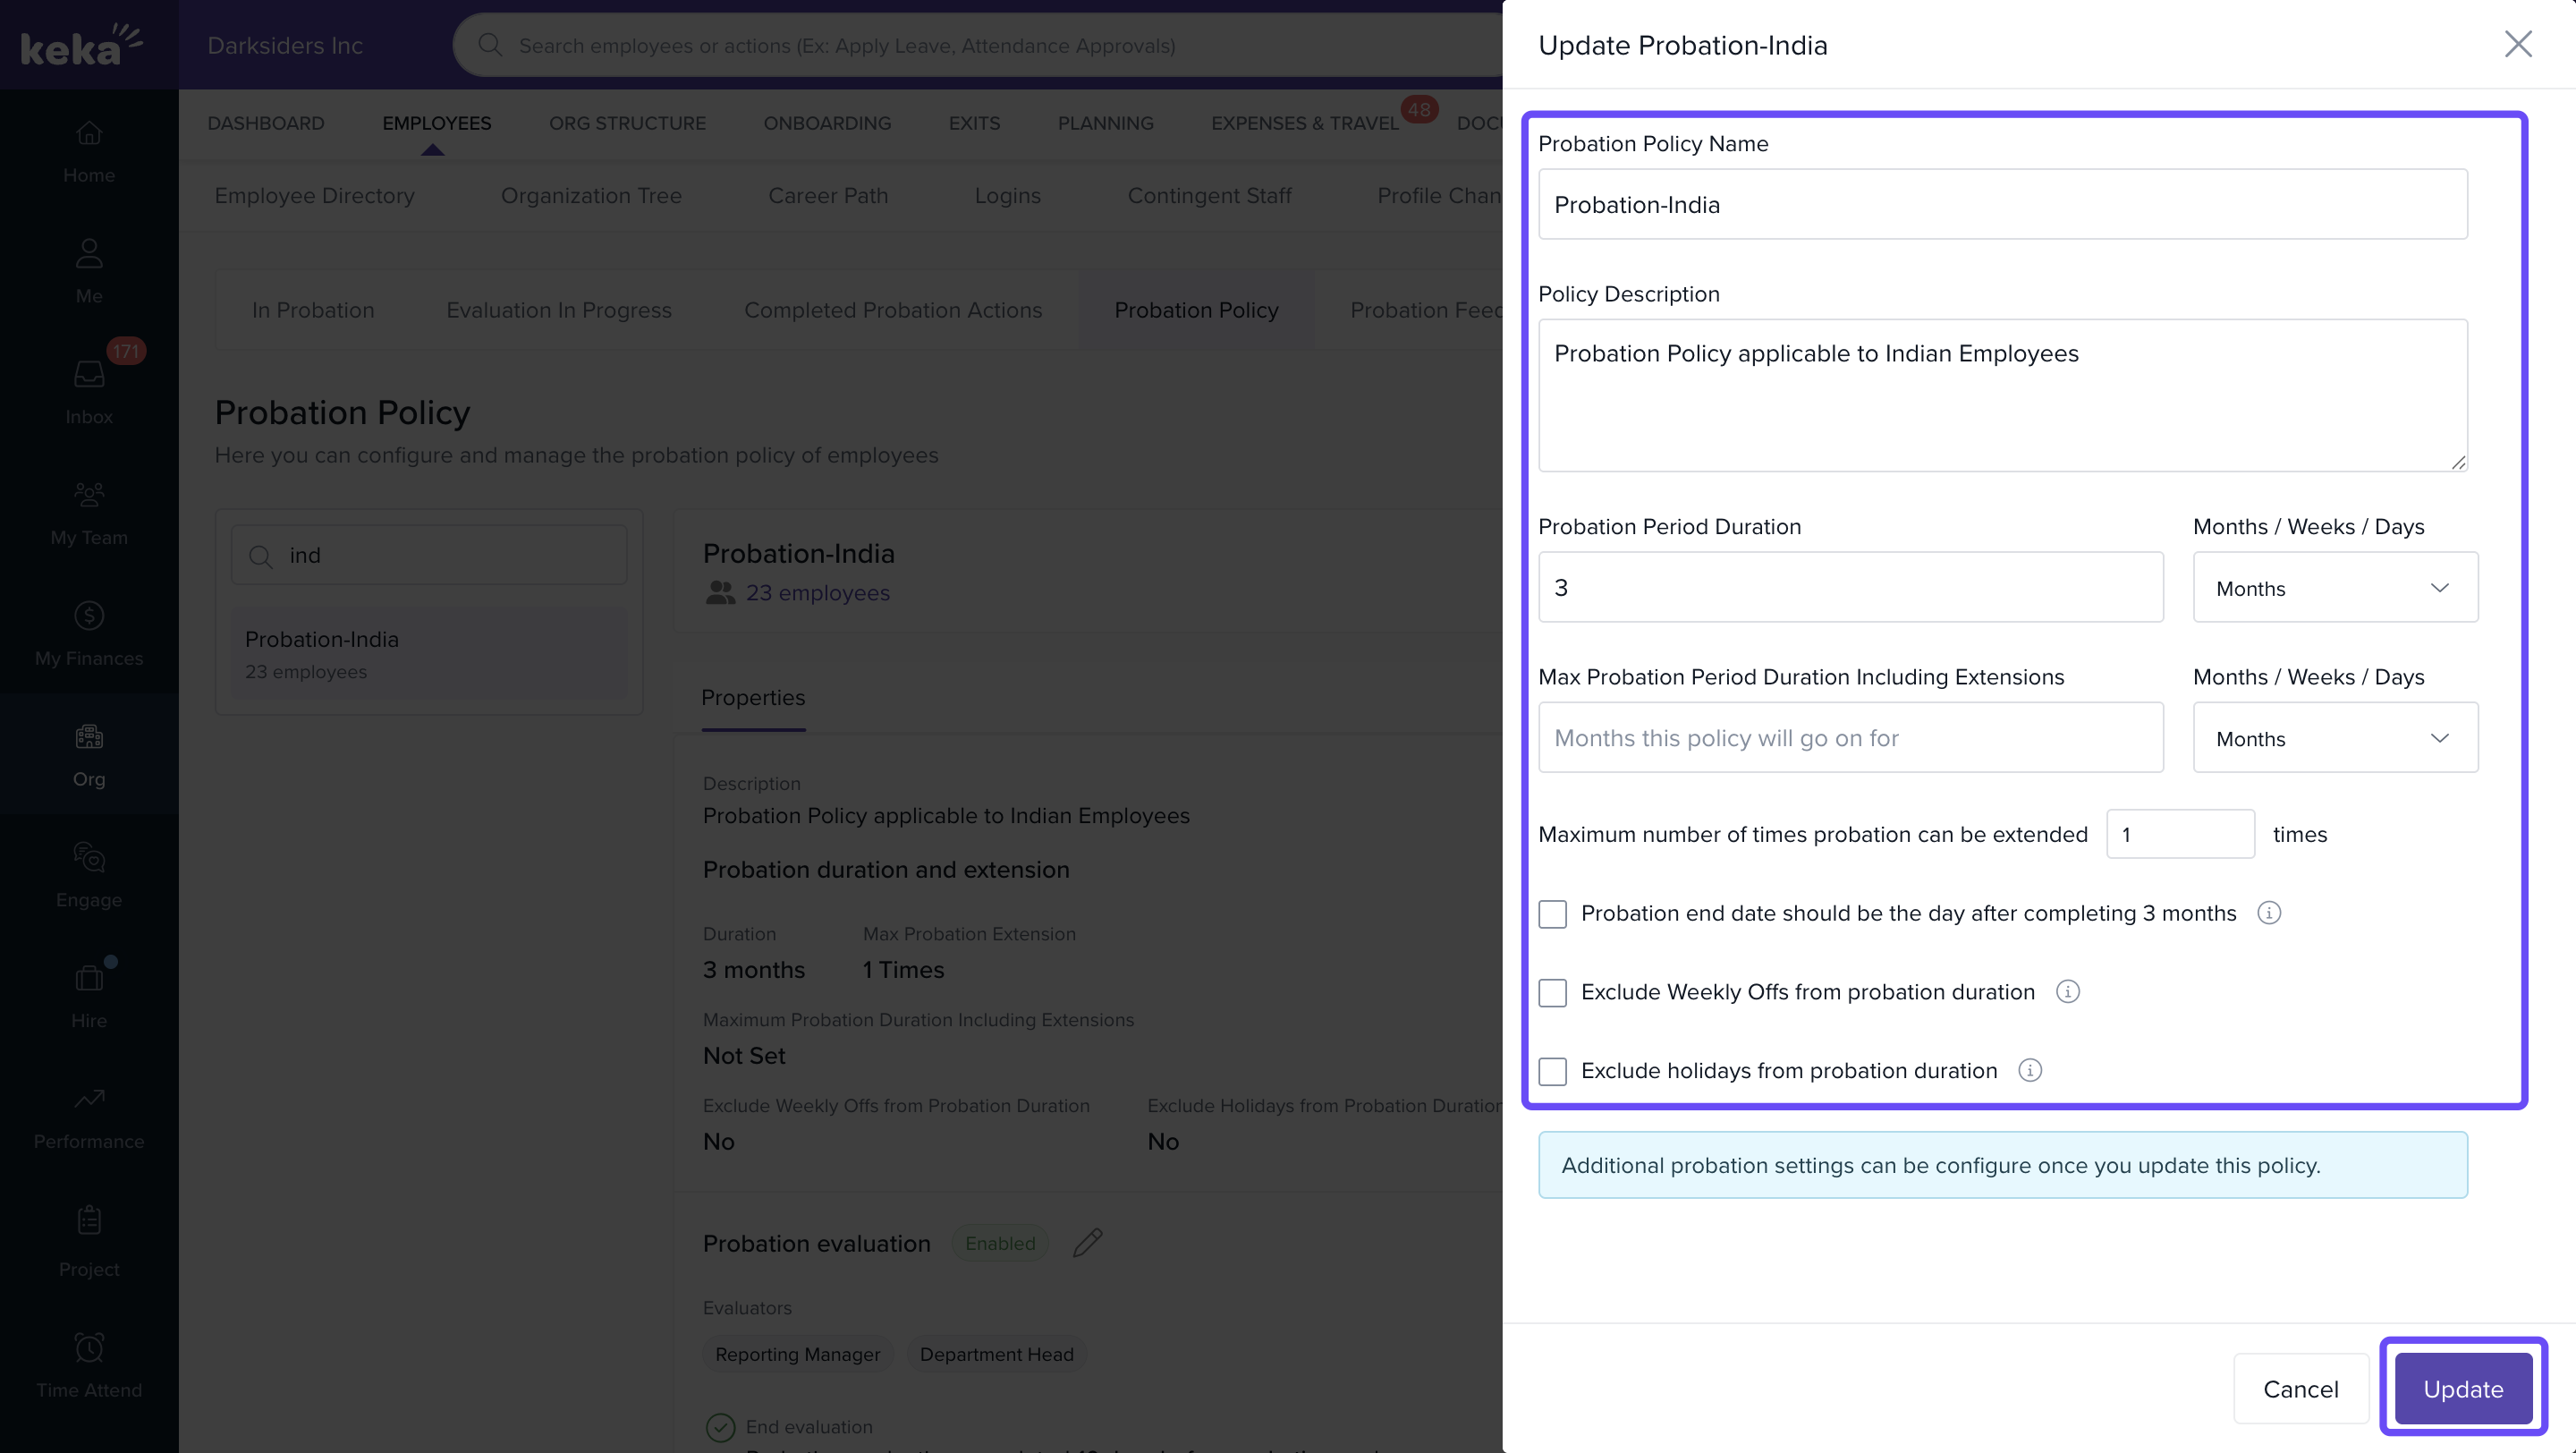Click info icon beside probation end date option
Viewport: 2576px width, 1453px height.
tap(2268, 913)
